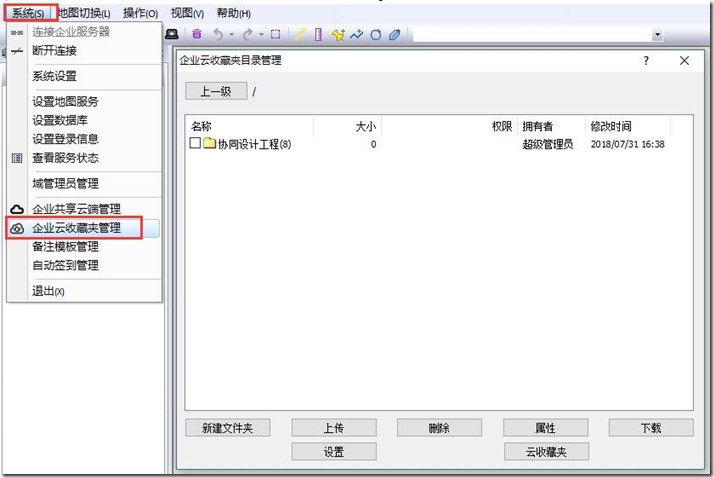Sort by the 大小 column header

click(347, 126)
